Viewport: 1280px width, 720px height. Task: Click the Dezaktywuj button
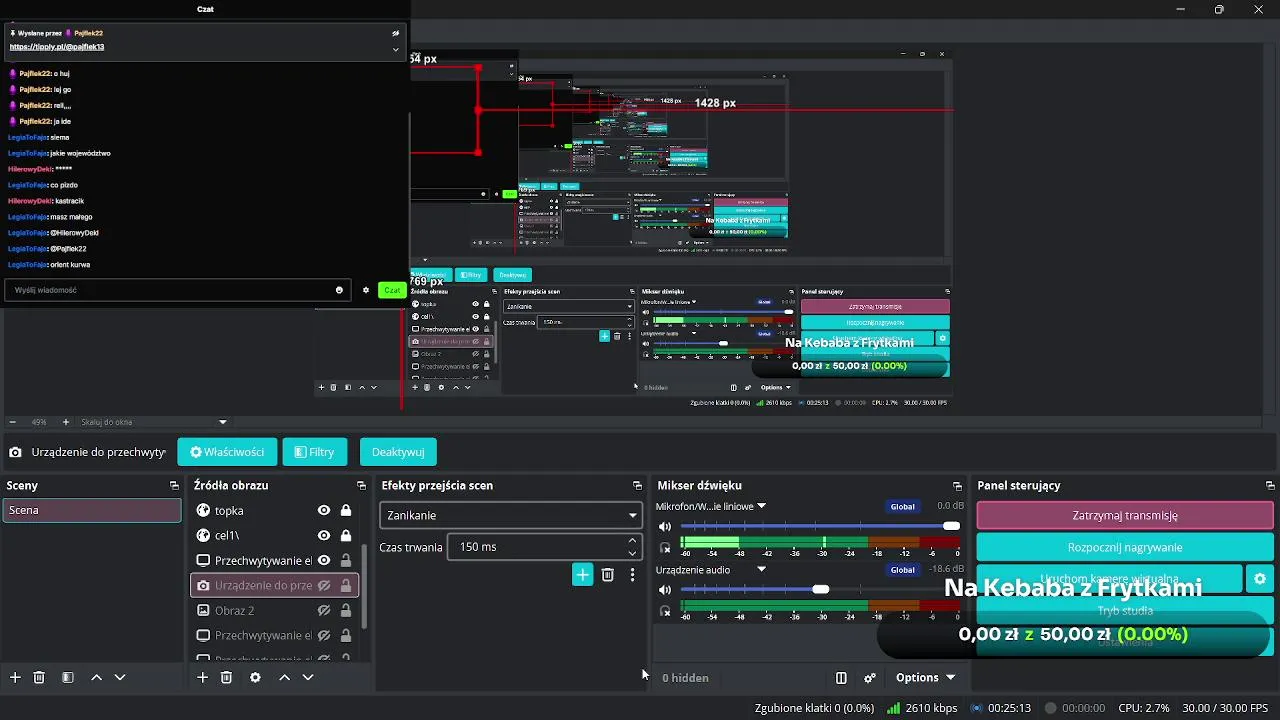click(x=398, y=452)
